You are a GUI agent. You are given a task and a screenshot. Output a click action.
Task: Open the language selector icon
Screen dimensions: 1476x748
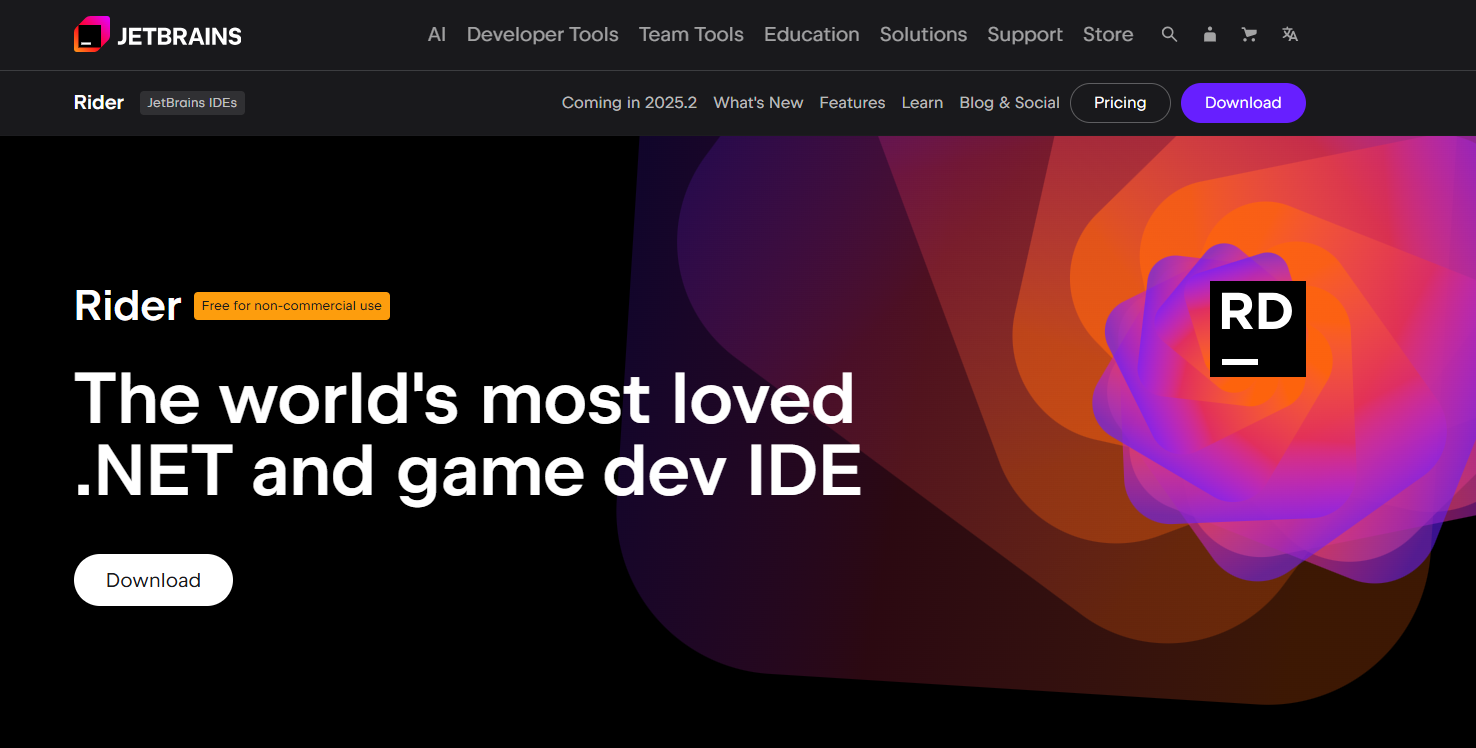1290,34
